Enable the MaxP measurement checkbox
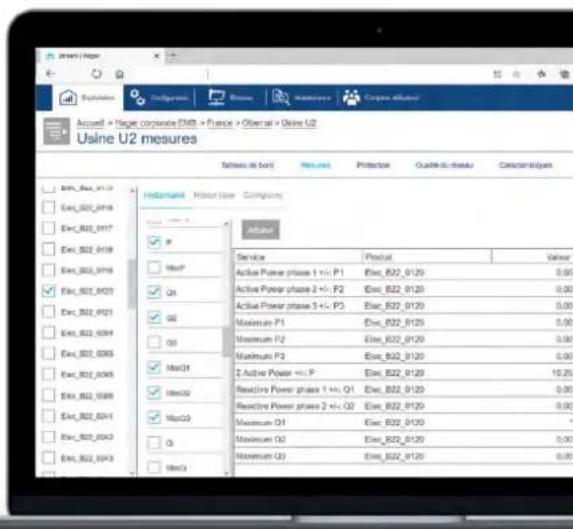Image resolution: width=573 pixels, height=529 pixels. (x=154, y=267)
